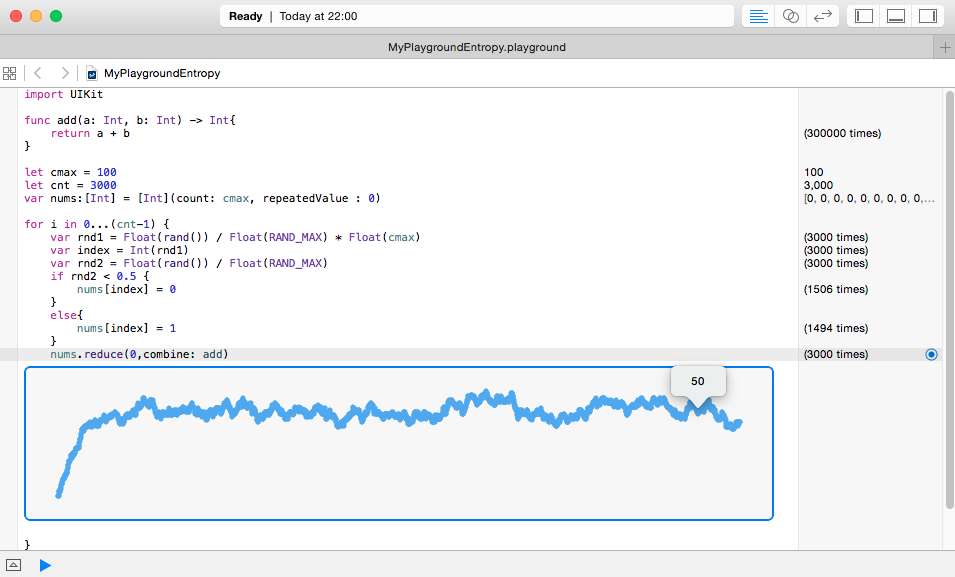Open the Assistant editor view
Image resolution: width=955 pixels, height=577 pixels.
coord(790,16)
